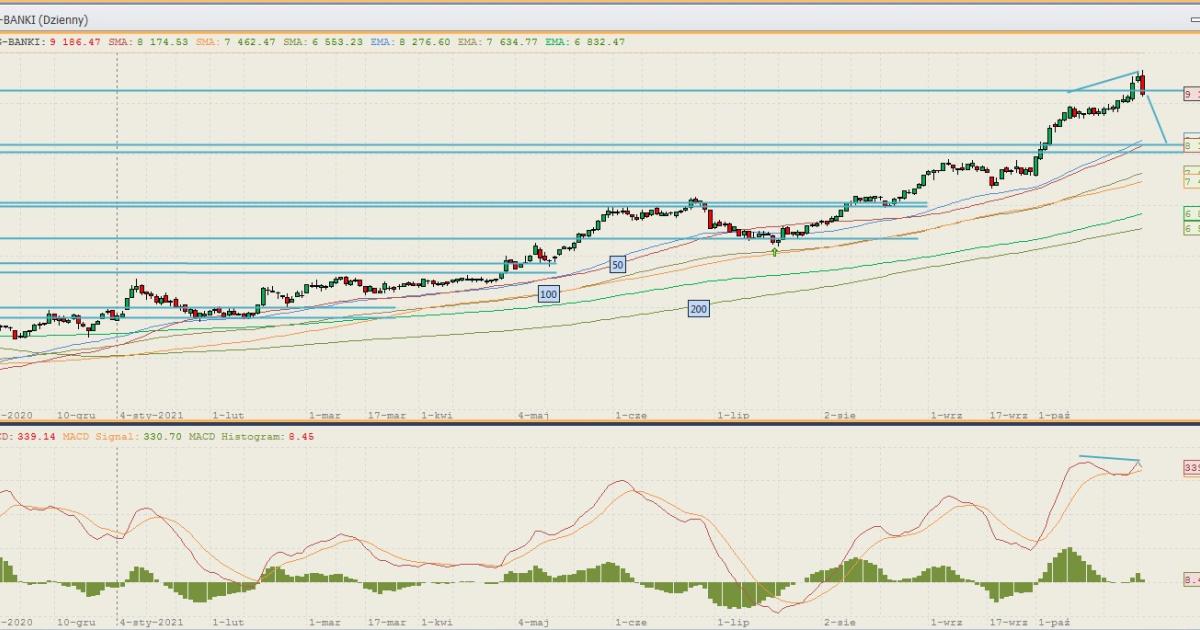Select the SMA 6 553.23 legend entry
The width and height of the screenshot is (1200, 630).
pos(321,42)
